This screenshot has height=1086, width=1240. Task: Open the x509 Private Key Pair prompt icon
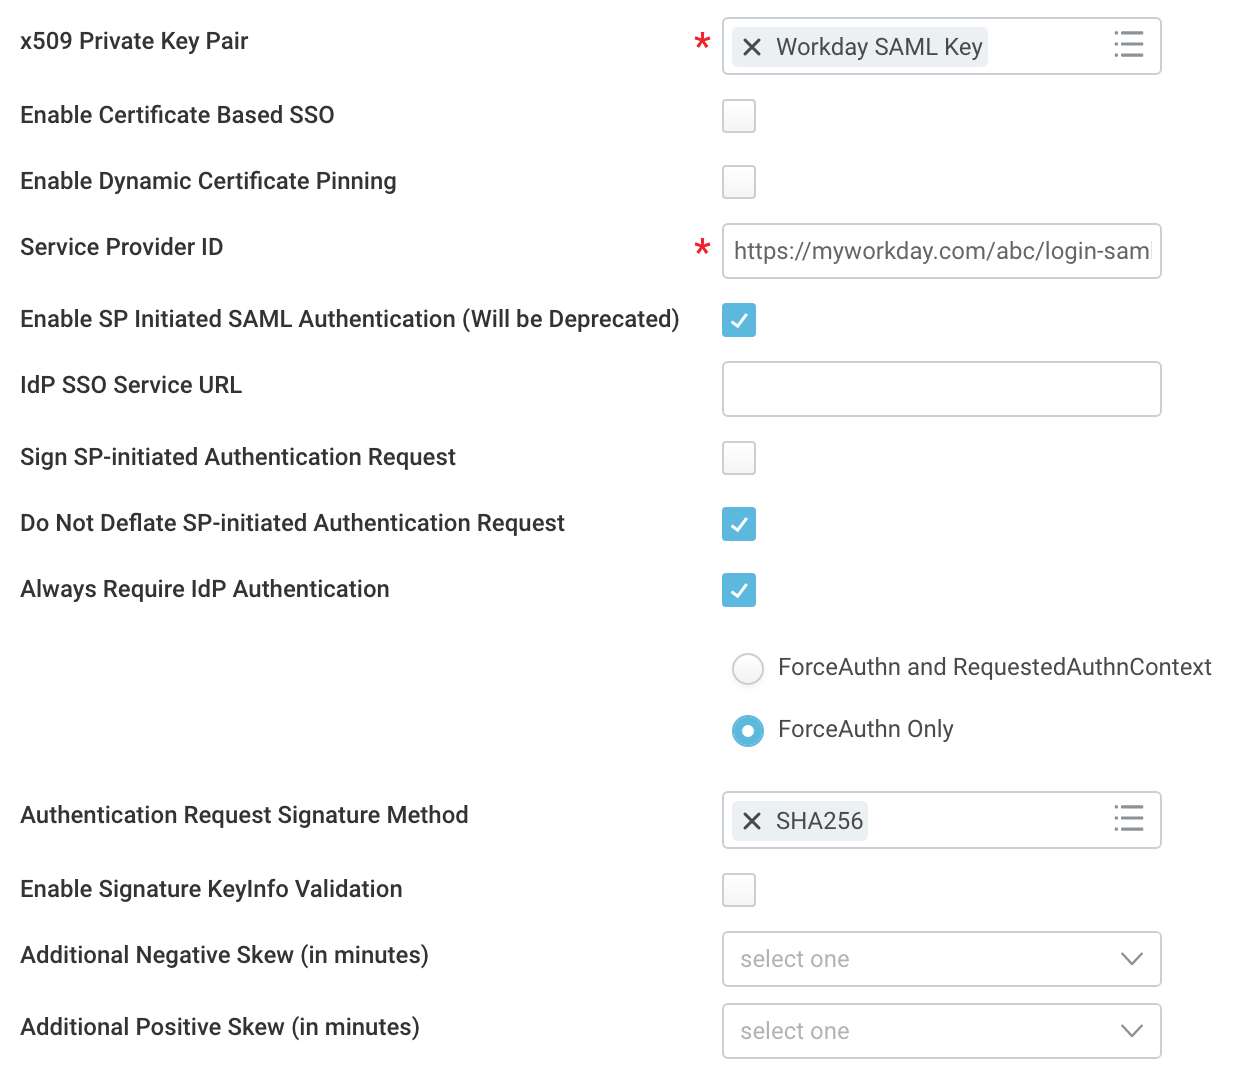(1129, 45)
